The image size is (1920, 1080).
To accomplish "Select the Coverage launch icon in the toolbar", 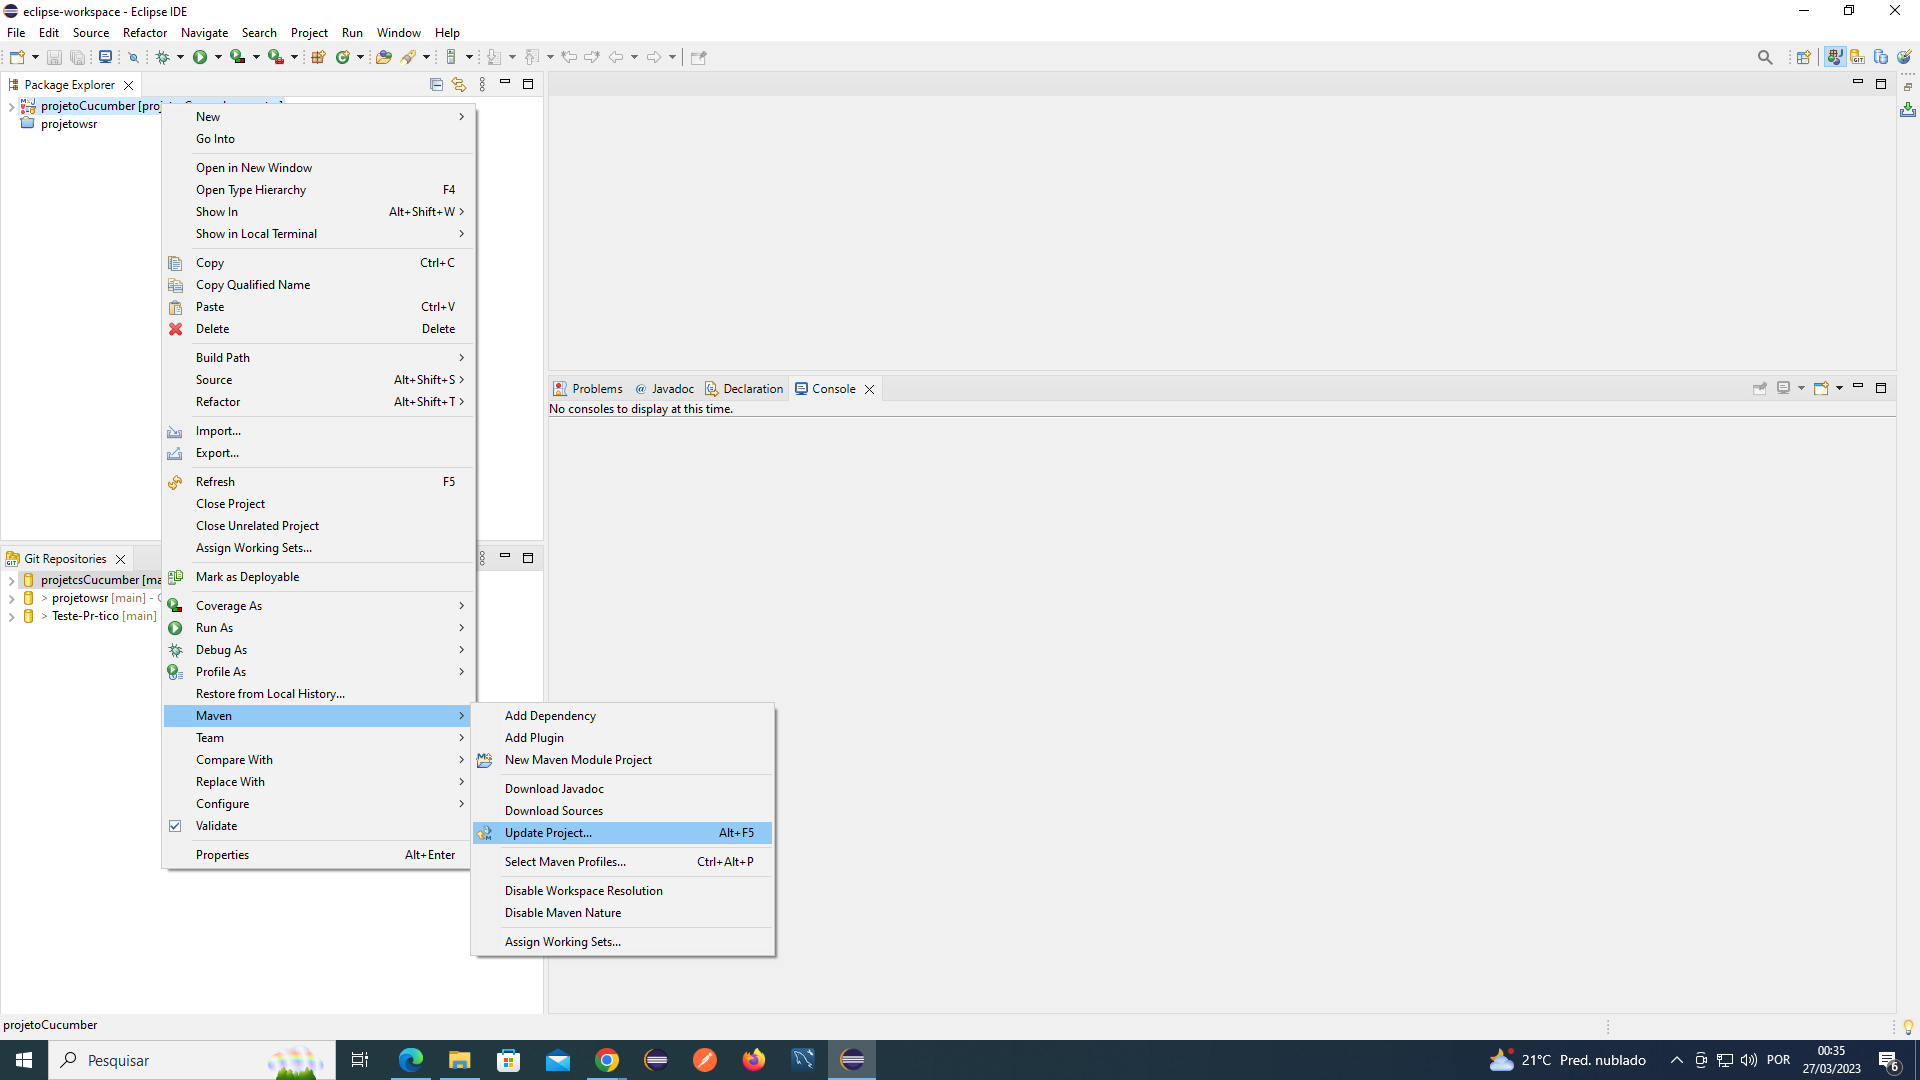I will [x=238, y=57].
